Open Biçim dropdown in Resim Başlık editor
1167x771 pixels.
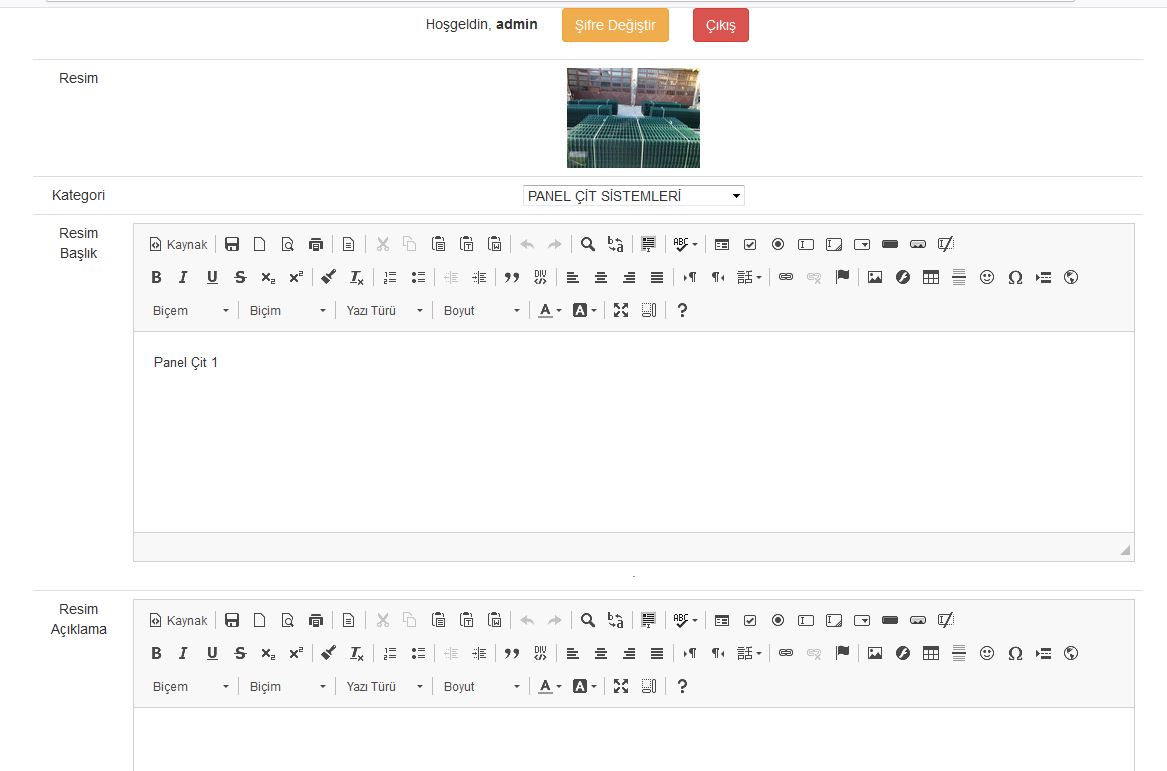[287, 310]
